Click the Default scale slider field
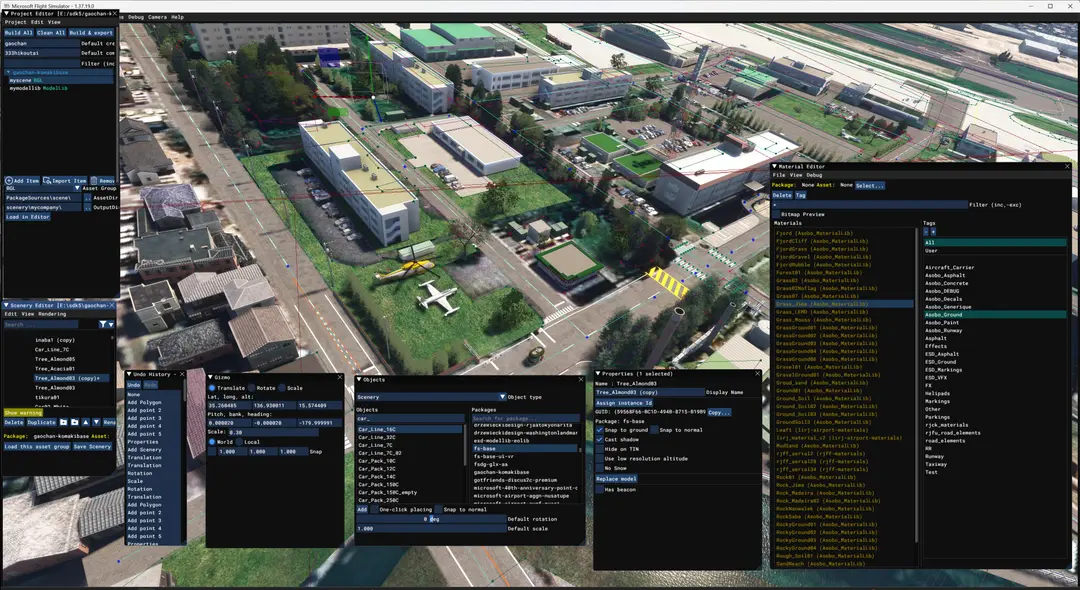 (x=431, y=529)
